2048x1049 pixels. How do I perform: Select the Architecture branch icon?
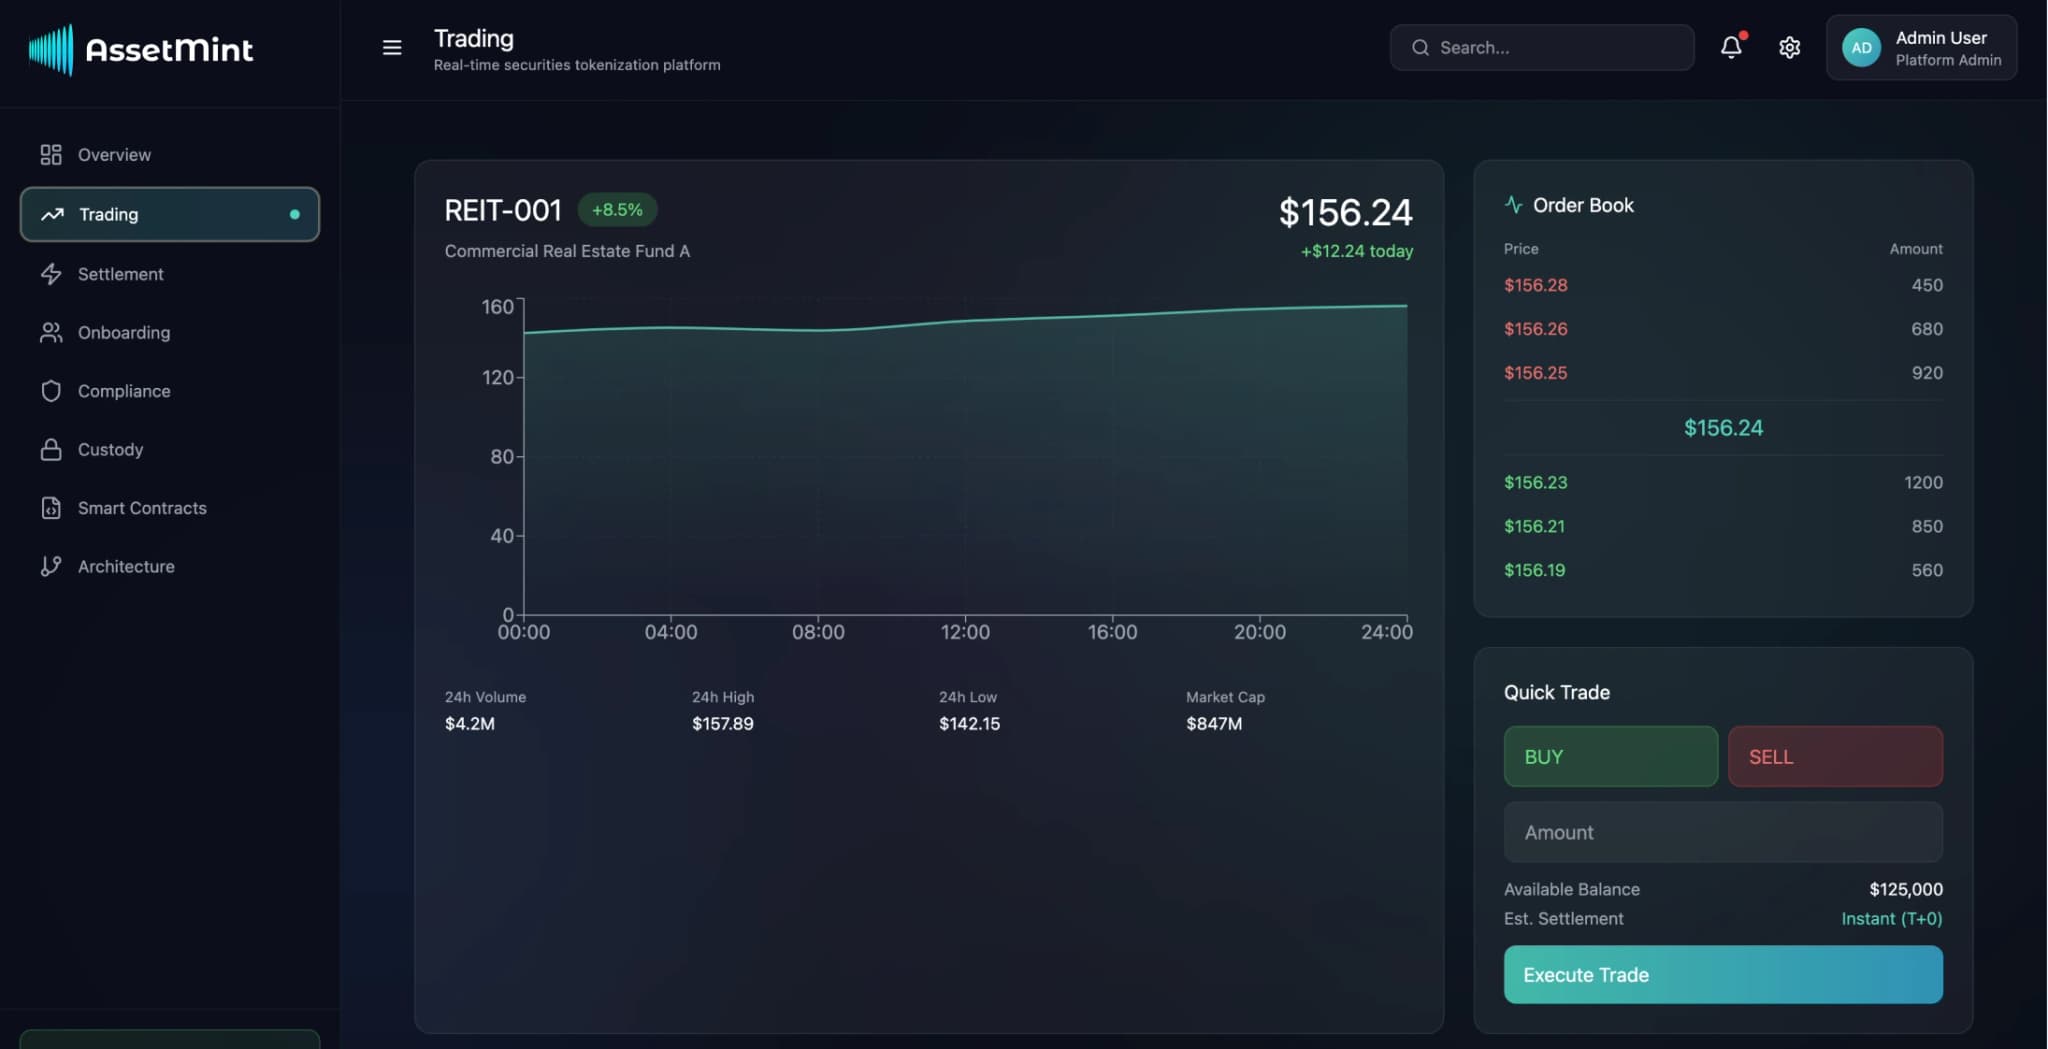[x=51, y=566]
